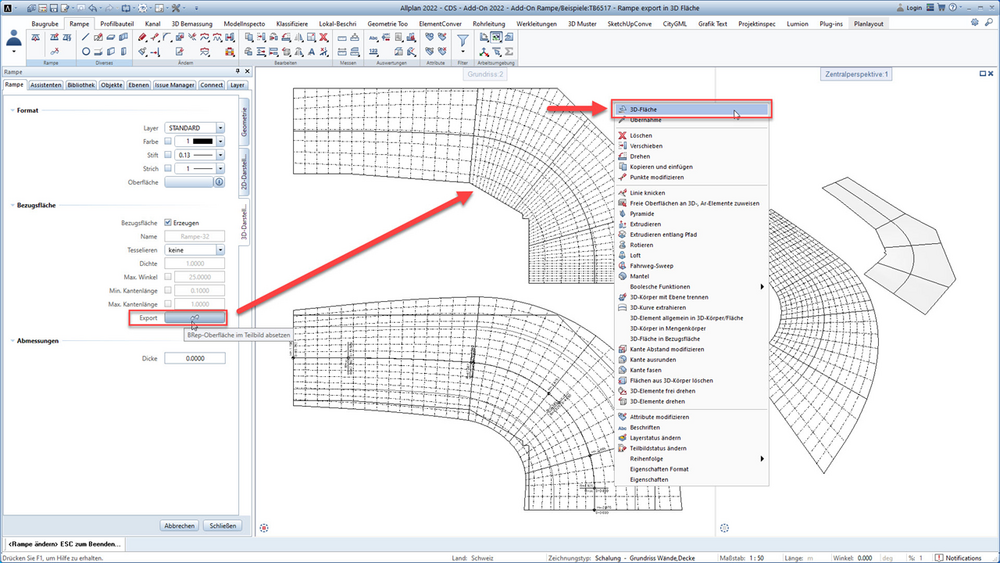The image size is (1000, 563).
Task: Click the Abbrechen button
Action: point(179,526)
